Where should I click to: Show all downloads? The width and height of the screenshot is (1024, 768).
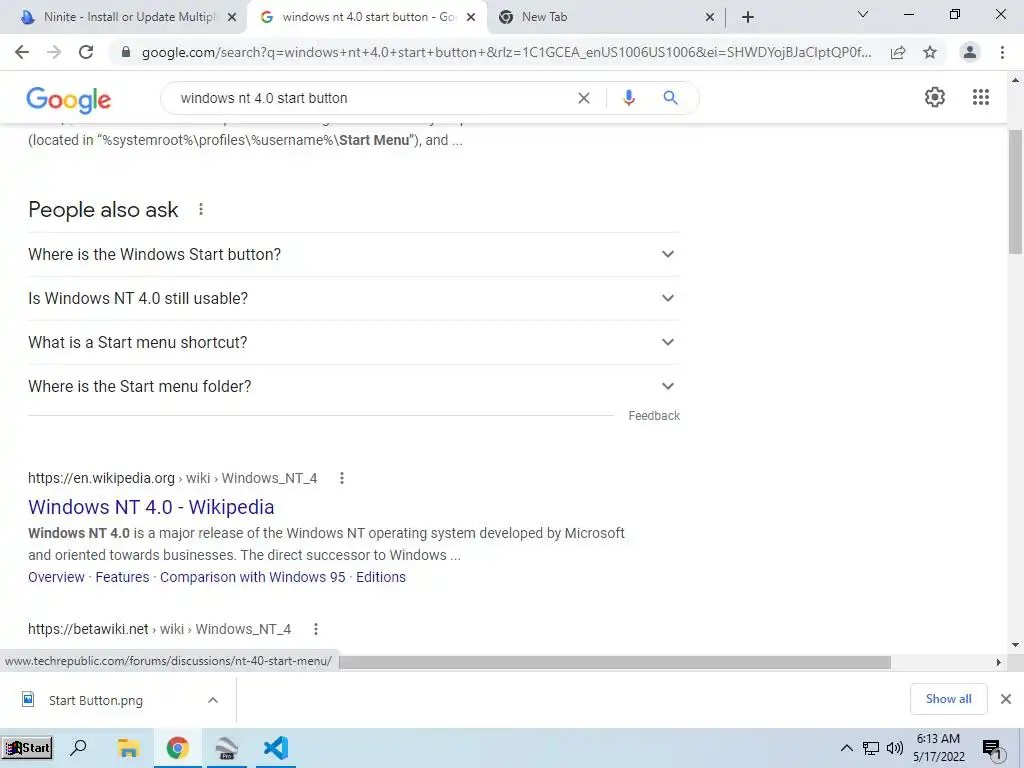[948, 699]
